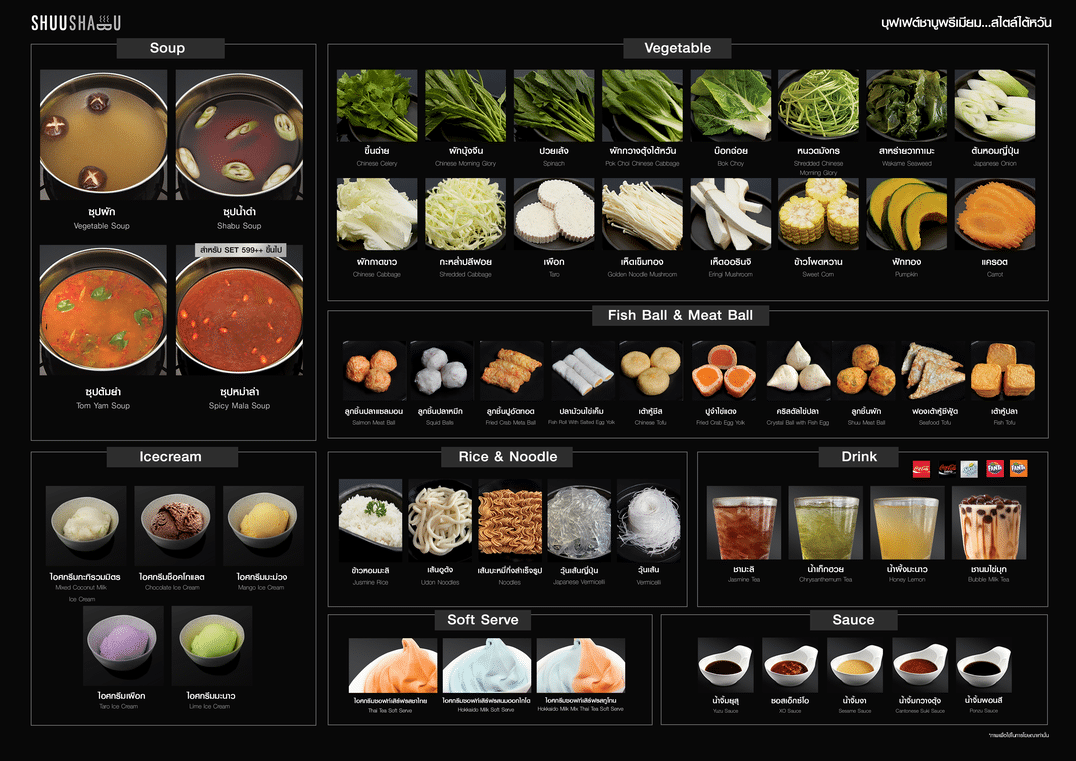Select the Pumpkin vegetable photo

point(906,214)
